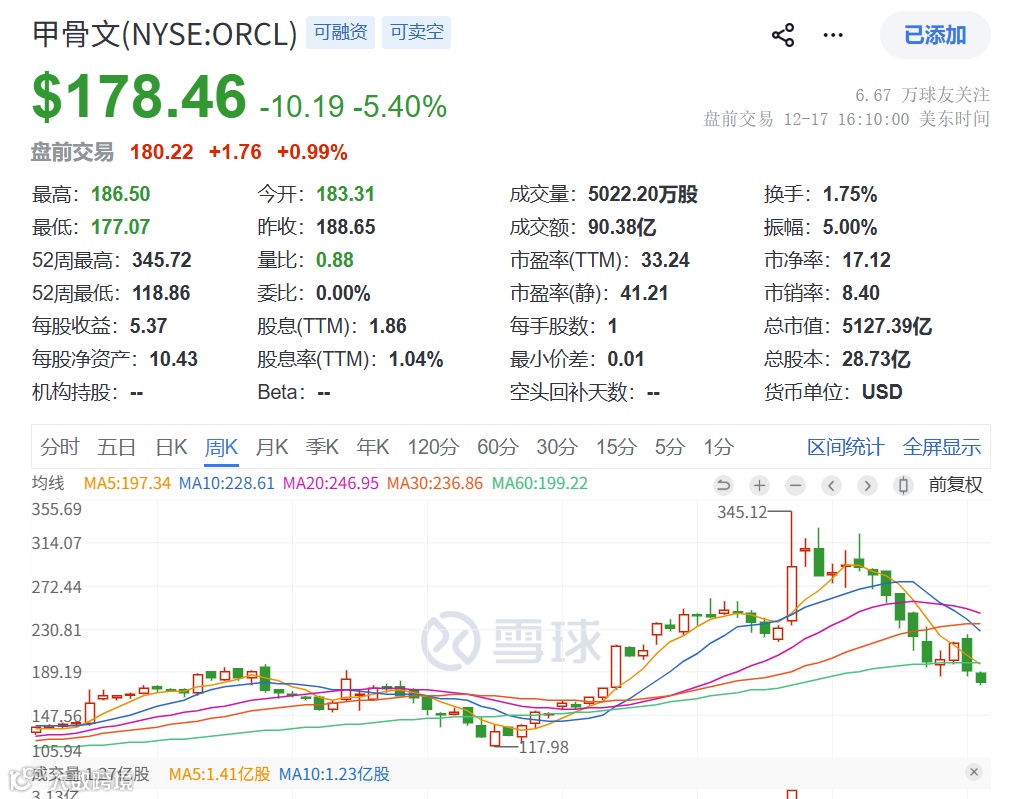Click the volume MA5:1.41亿股 label
Image resolution: width=1024 pixels, height=799 pixels.
pyautogui.click(x=219, y=774)
